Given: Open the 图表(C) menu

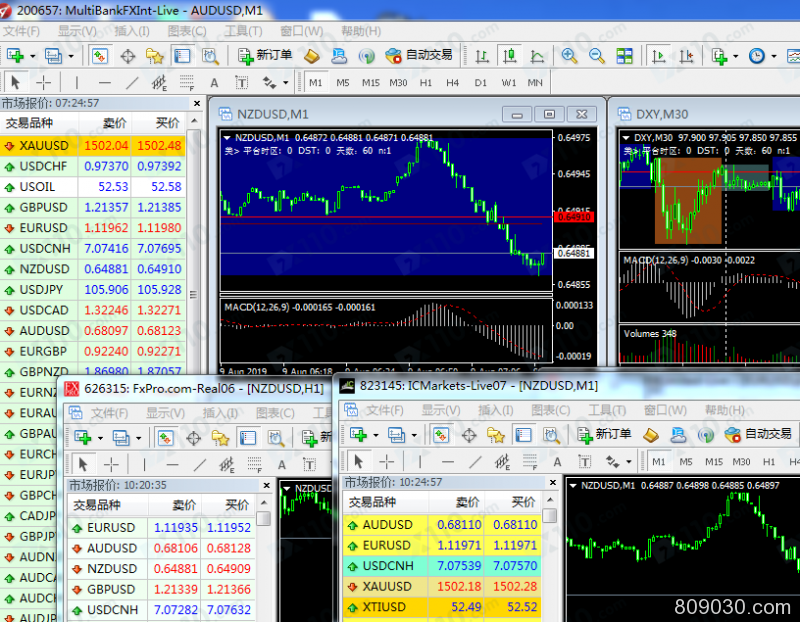Looking at the screenshot, I should (x=187, y=31).
